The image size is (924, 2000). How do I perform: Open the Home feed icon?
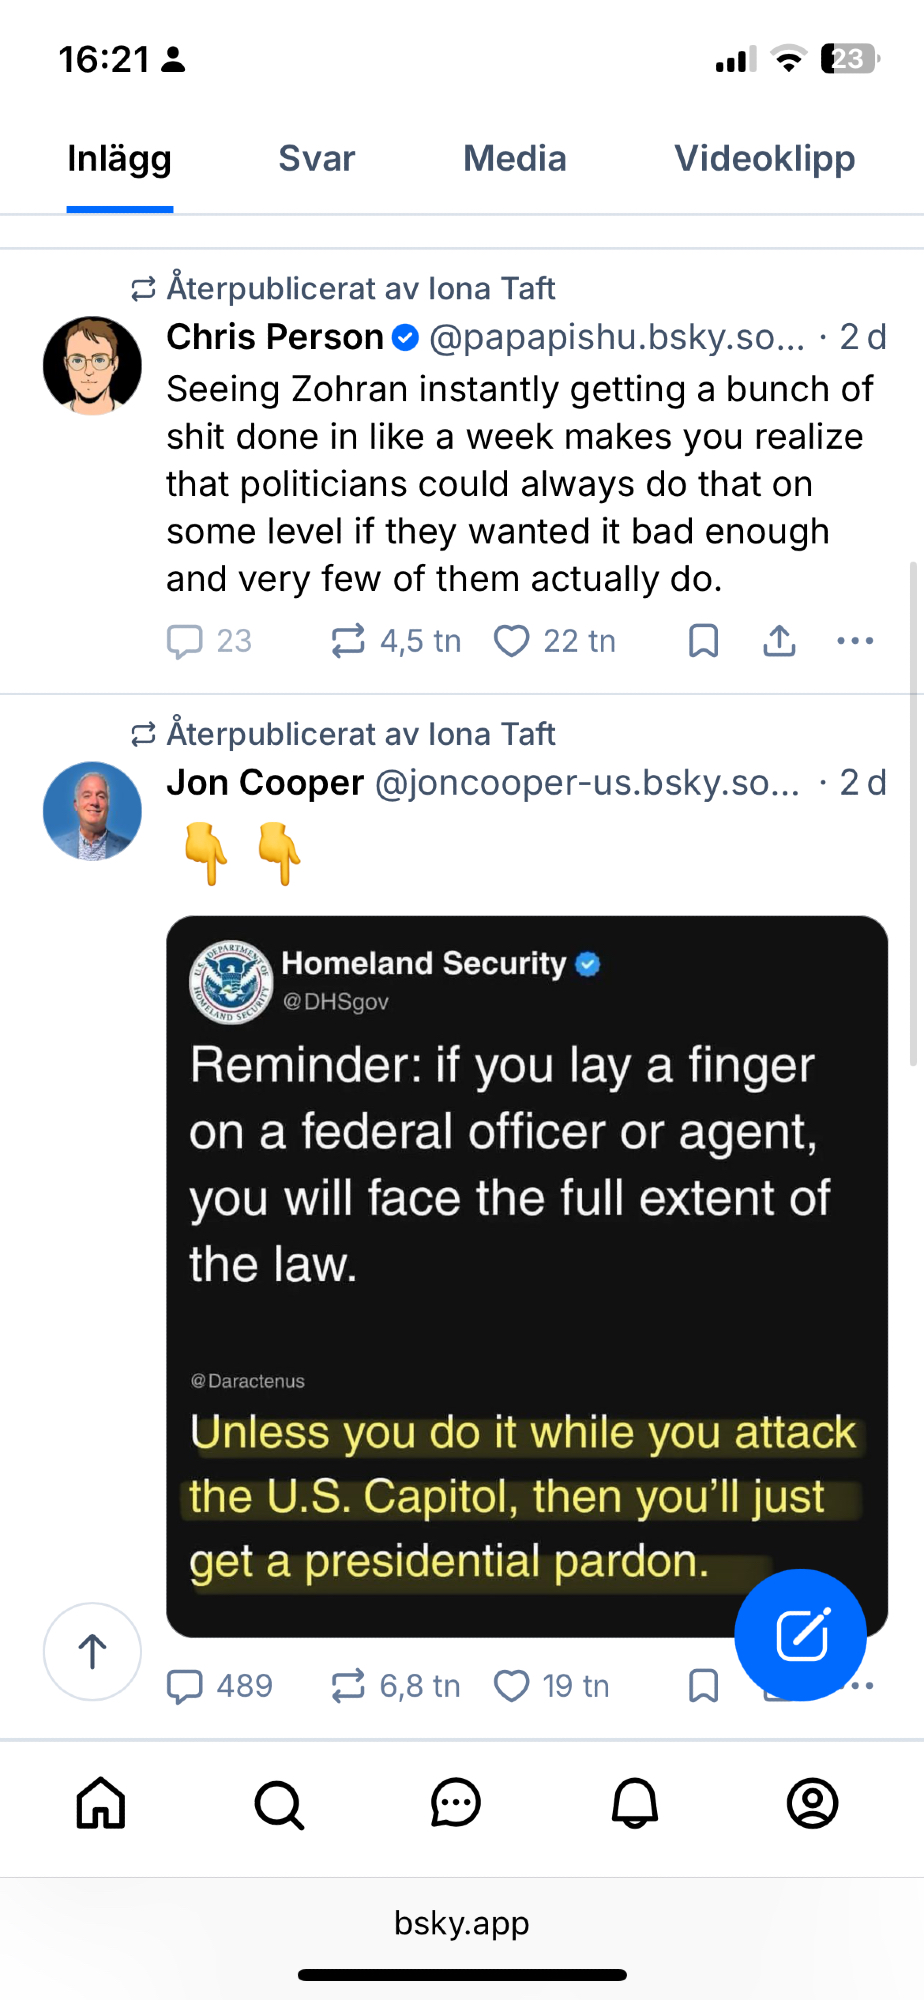click(101, 1804)
